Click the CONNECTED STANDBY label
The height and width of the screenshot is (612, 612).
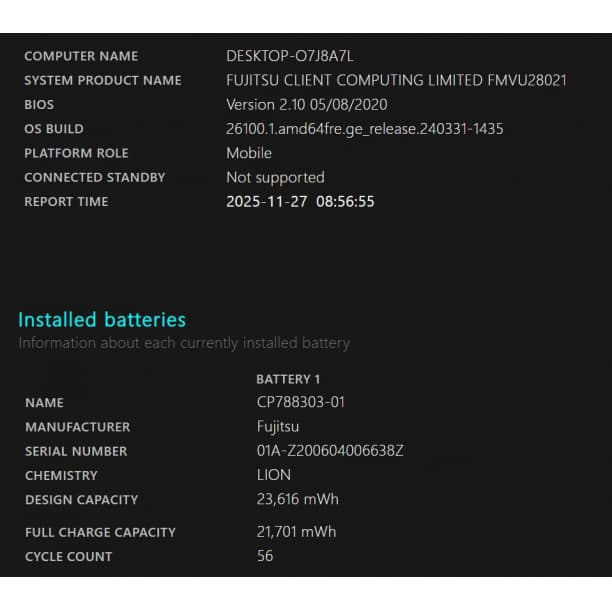(95, 177)
